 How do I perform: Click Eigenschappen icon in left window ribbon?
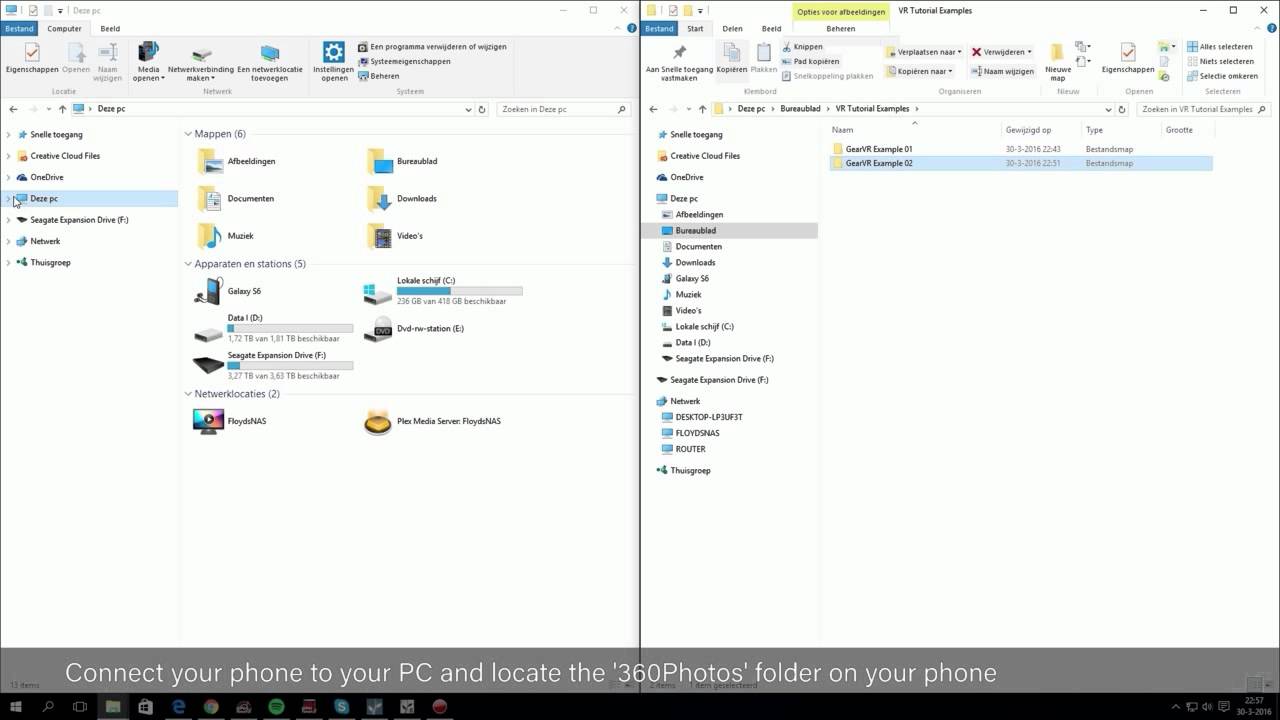pos(32,52)
